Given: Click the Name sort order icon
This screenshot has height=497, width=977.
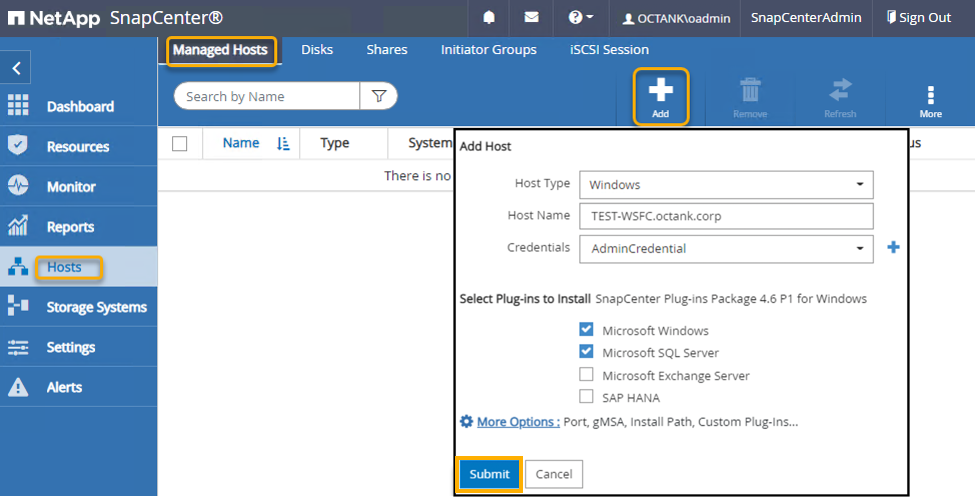Looking at the screenshot, I should (283, 144).
